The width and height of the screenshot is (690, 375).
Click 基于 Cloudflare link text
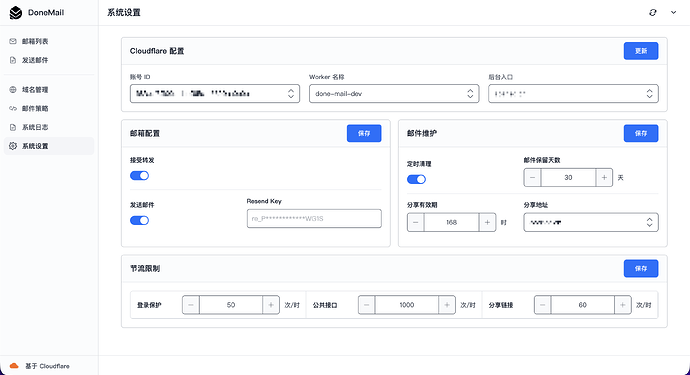click(47, 366)
